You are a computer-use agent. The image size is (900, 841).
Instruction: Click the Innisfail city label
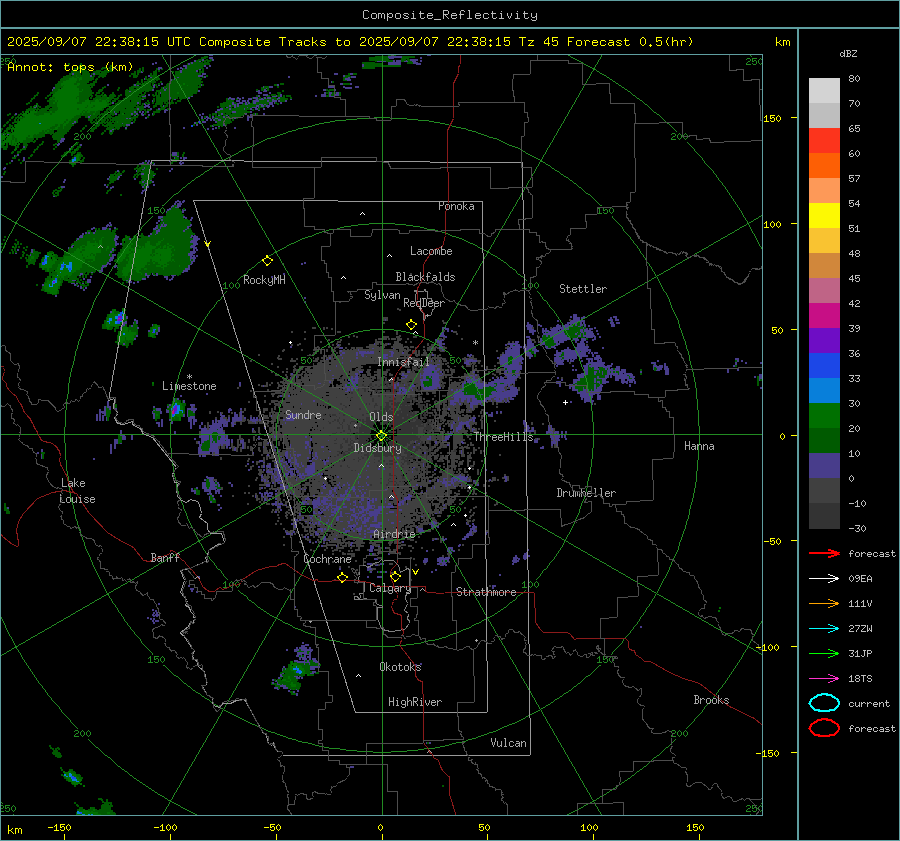(403, 362)
